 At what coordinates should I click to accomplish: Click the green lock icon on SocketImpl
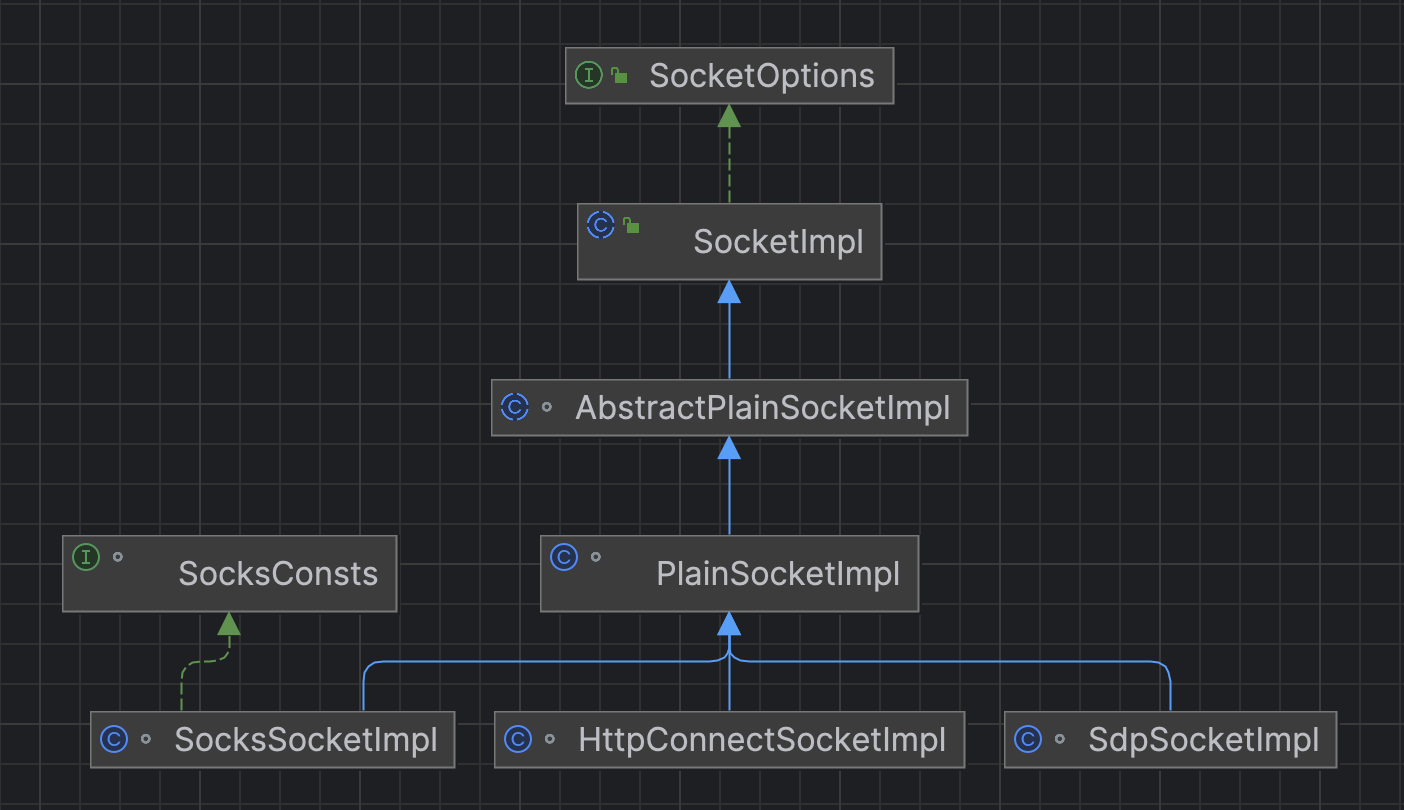click(631, 225)
